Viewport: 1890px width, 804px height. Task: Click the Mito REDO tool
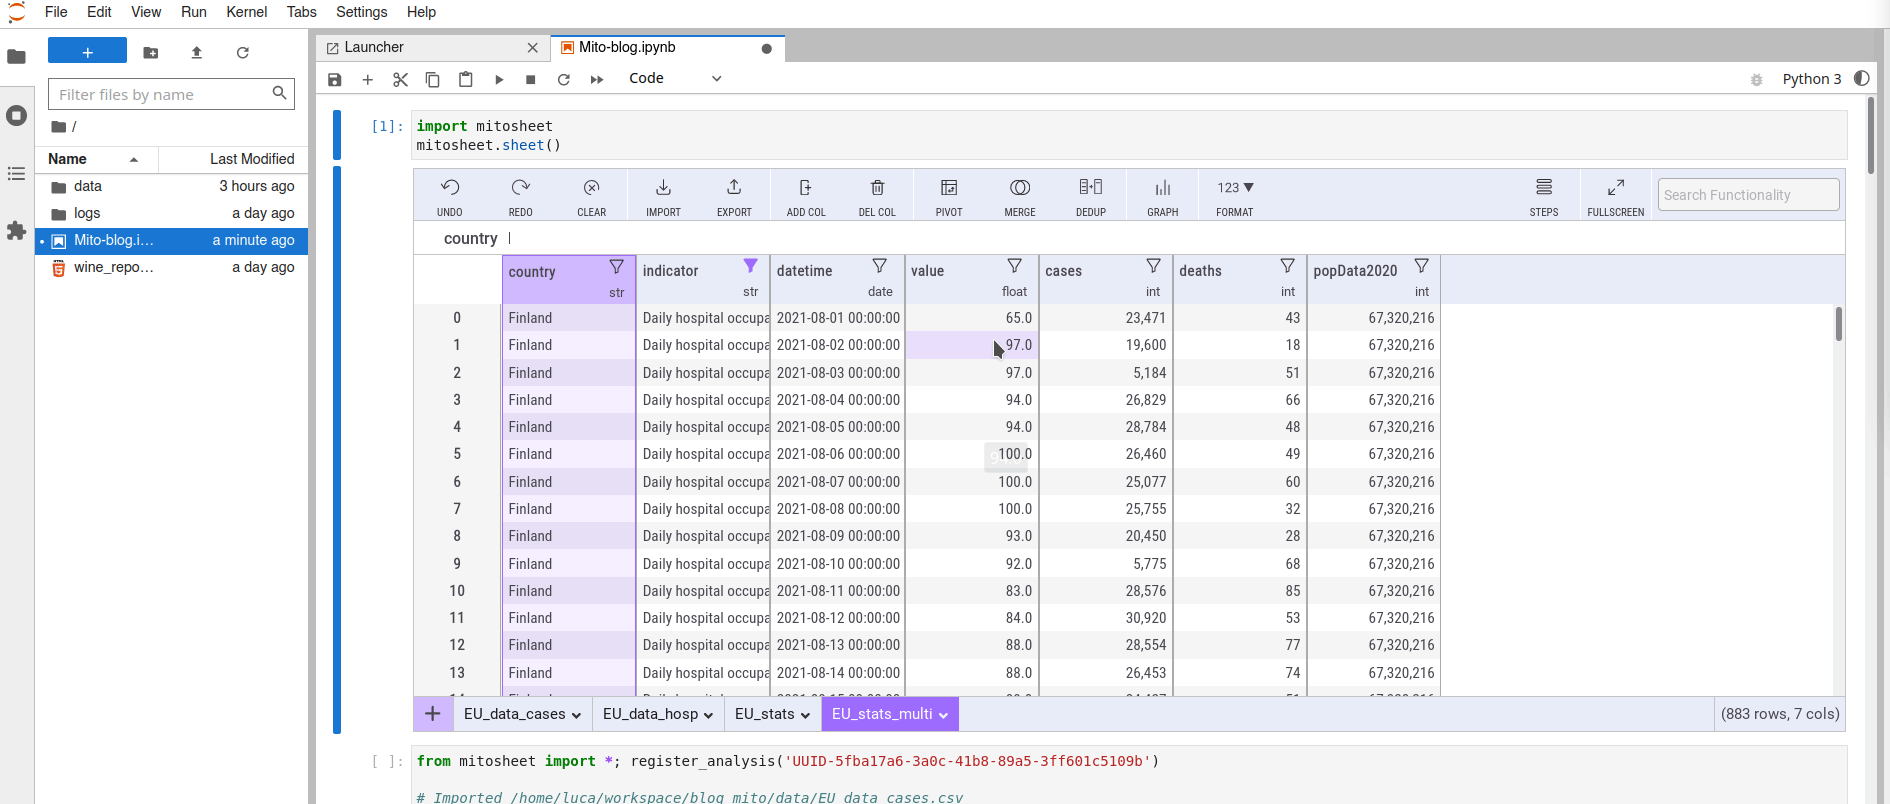coord(520,196)
